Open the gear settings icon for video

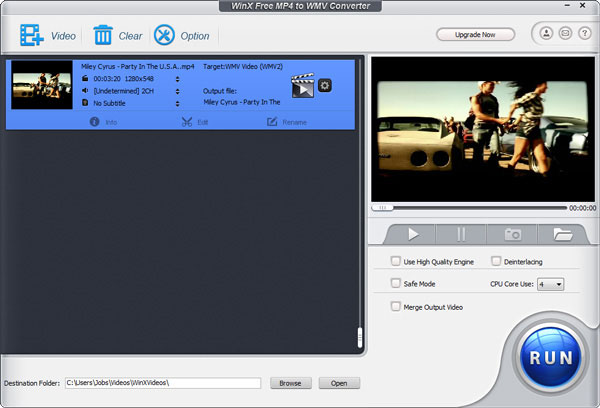pyautogui.click(x=325, y=85)
